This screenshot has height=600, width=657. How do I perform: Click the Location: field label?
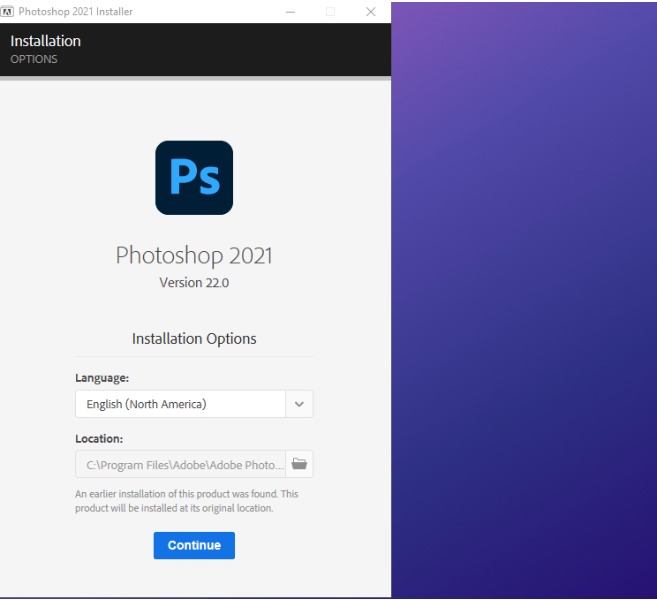coord(101,438)
